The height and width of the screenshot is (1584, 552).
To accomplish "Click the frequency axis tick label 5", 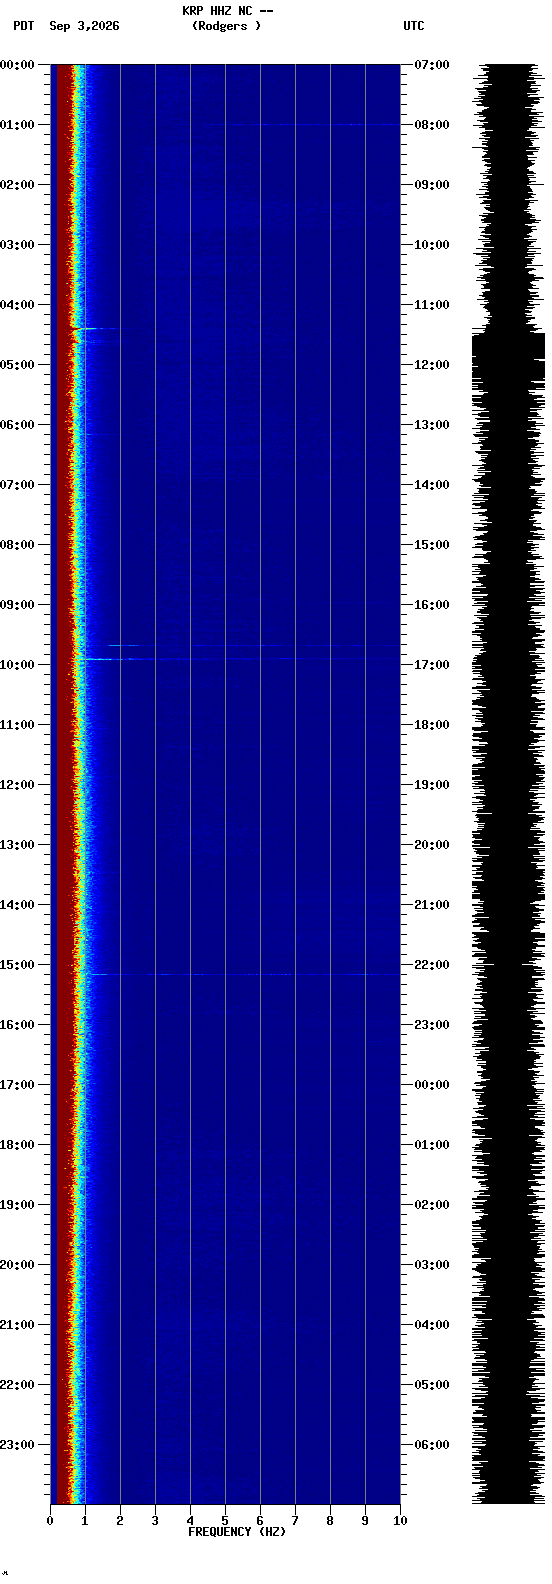I will coord(225,1521).
